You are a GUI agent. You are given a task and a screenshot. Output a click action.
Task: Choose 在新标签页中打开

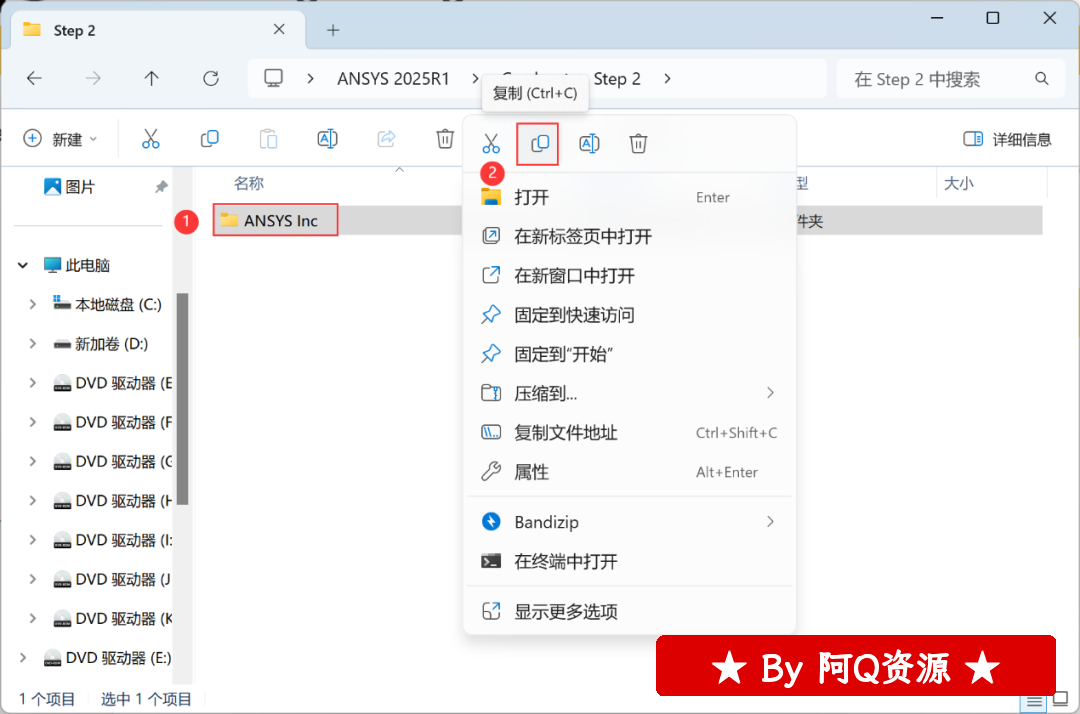pyautogui.click(x=630, y=237)
